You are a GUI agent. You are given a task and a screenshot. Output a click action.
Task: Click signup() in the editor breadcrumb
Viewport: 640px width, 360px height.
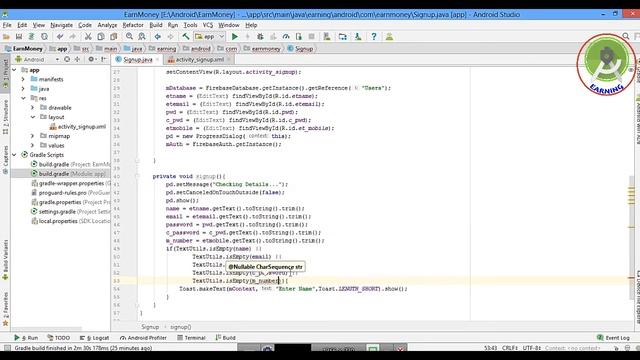[x=180, y=327]
